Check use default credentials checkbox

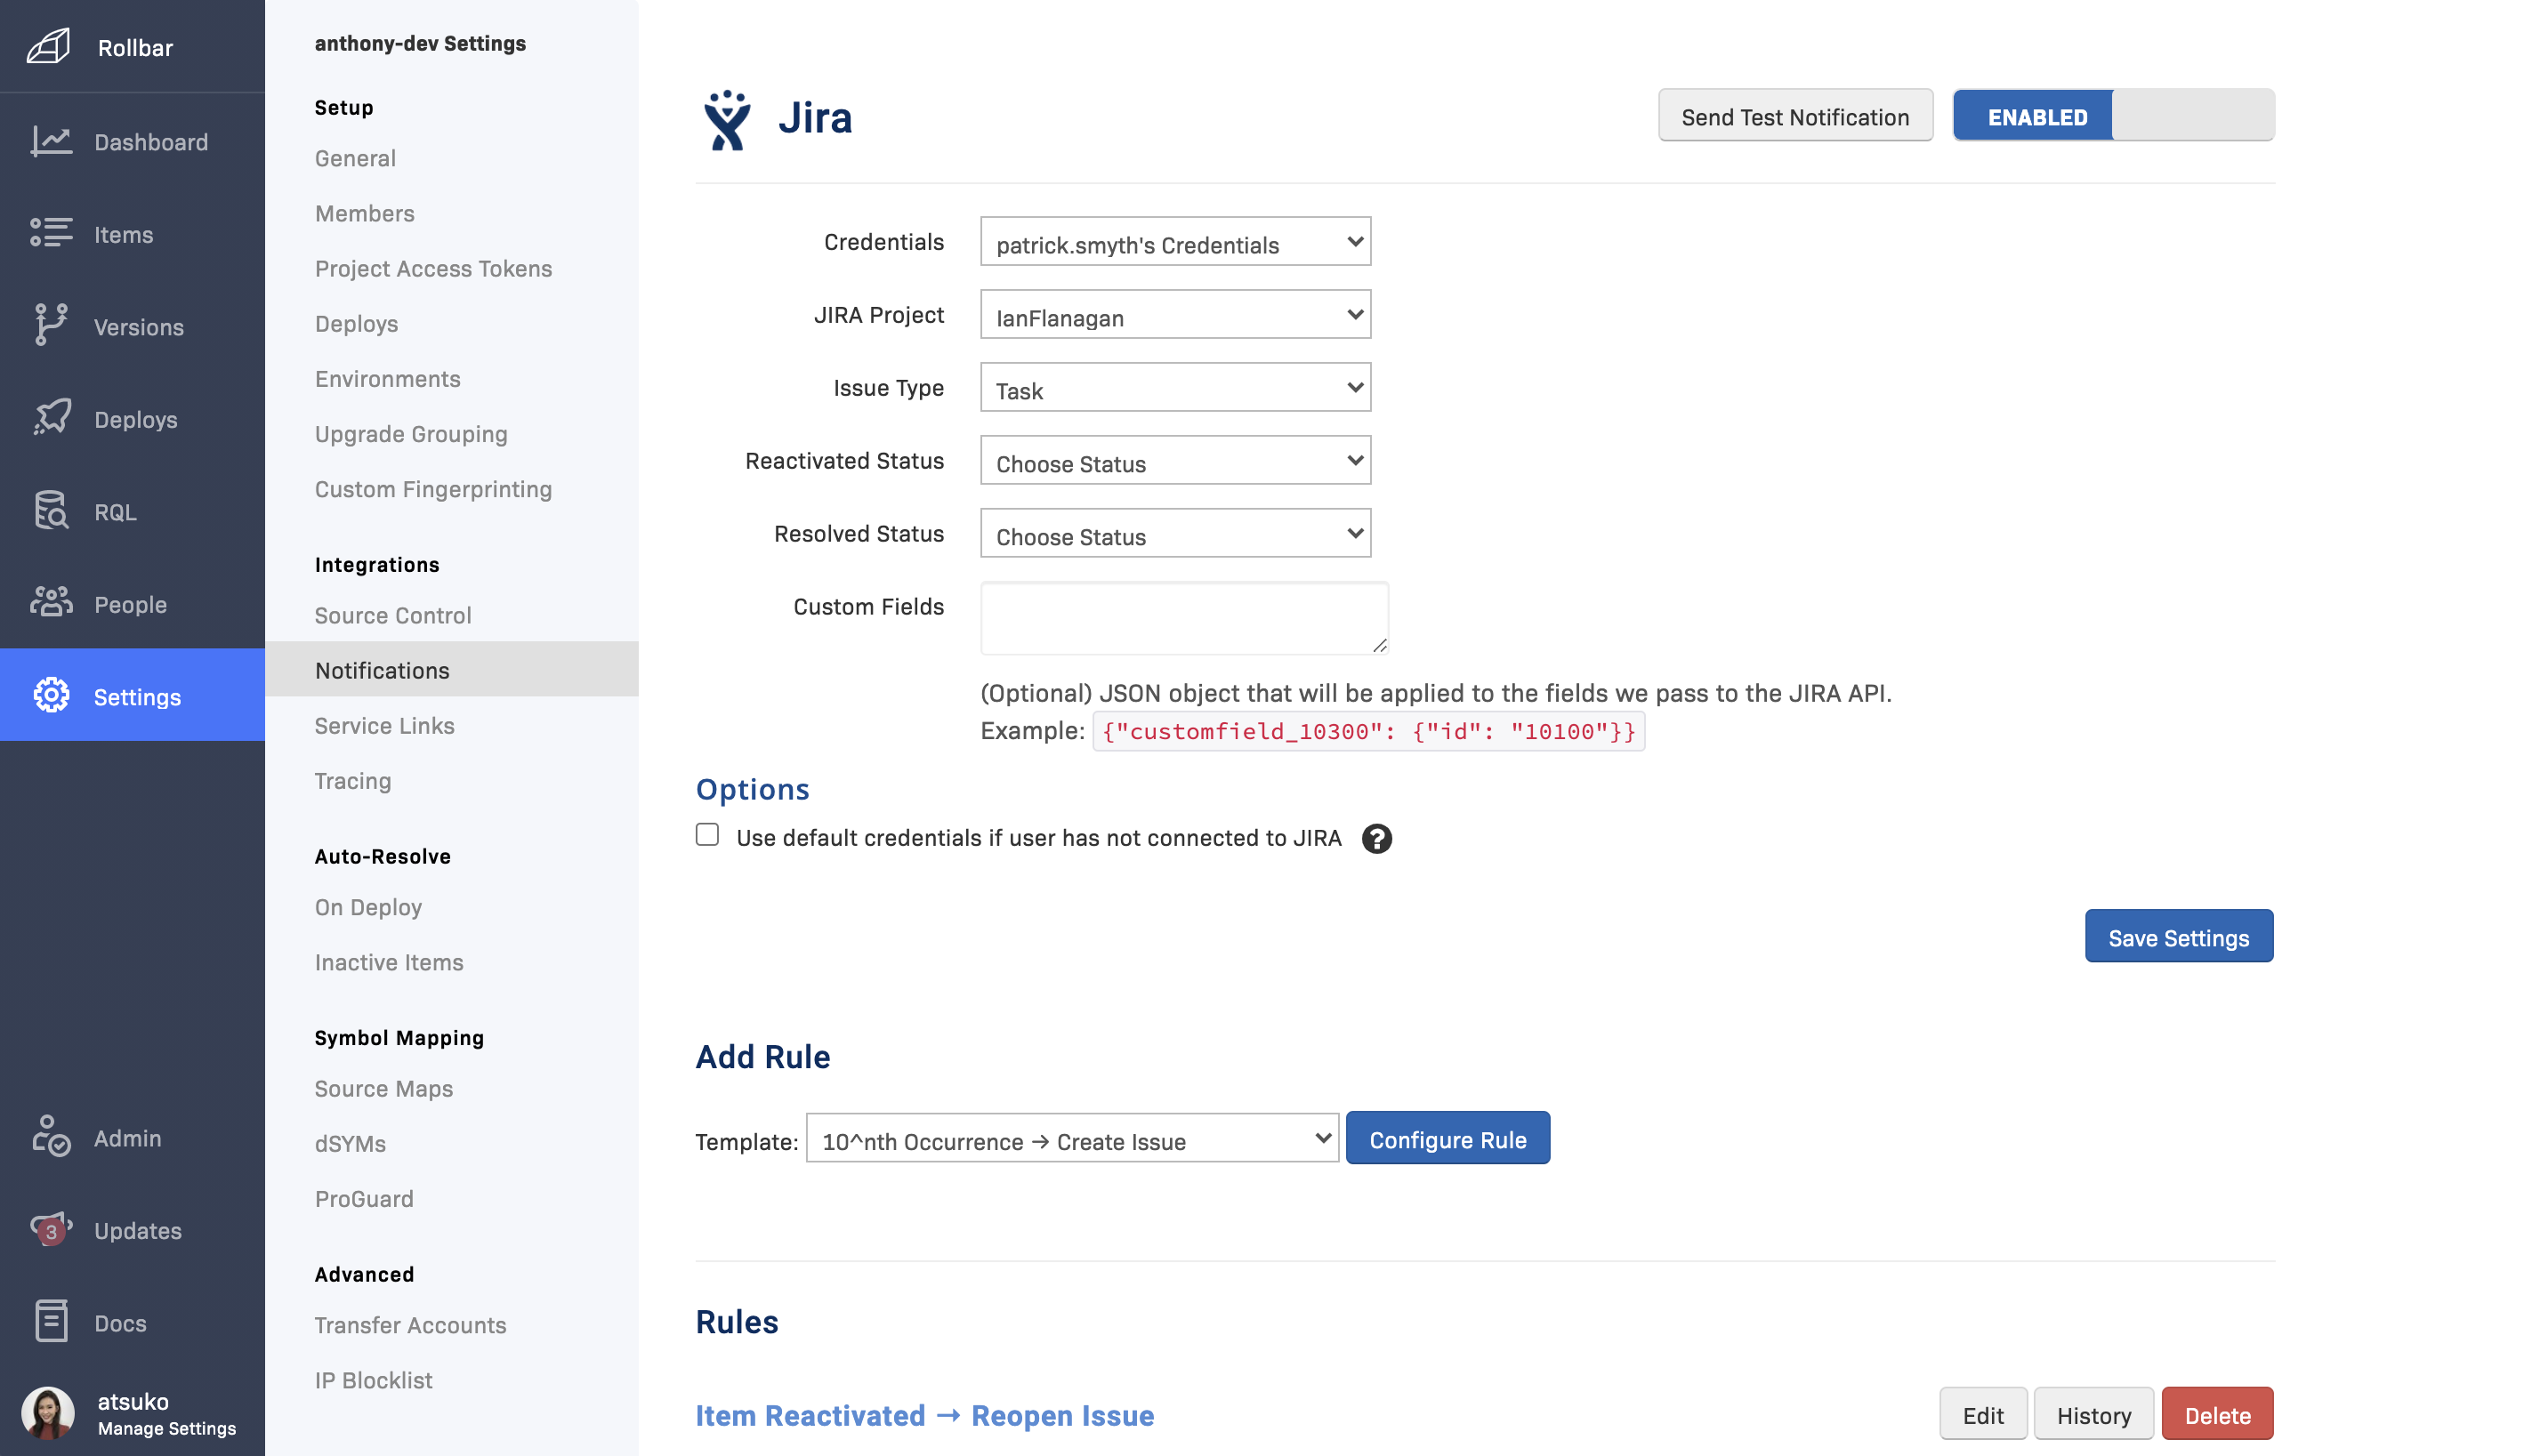coord(707,835)
